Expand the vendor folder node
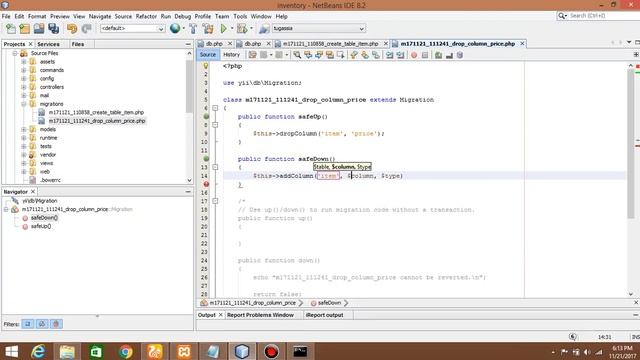Image resolution: width=640 pixels, height=360 pixels. (x=24, y=155)
